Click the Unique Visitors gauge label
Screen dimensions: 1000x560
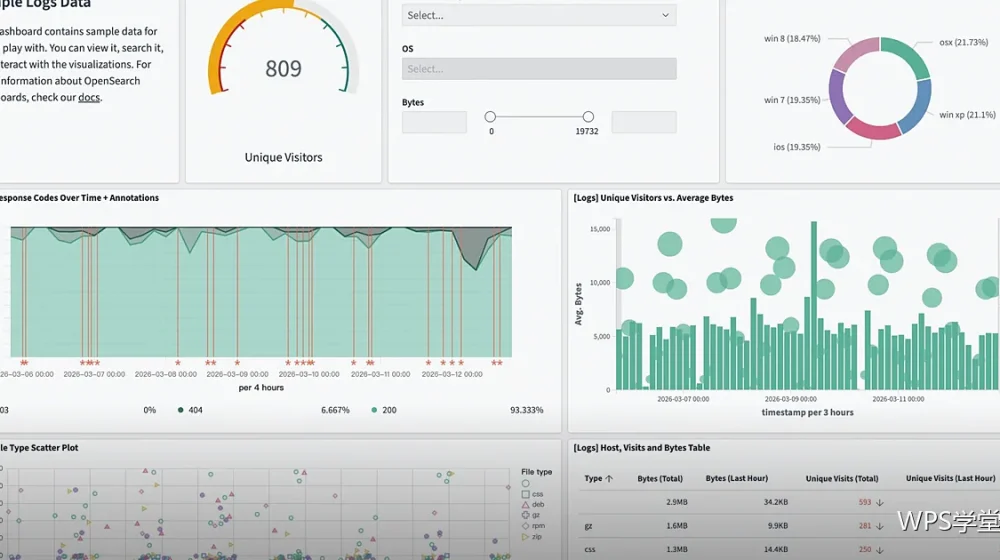[x=283, y=158]
